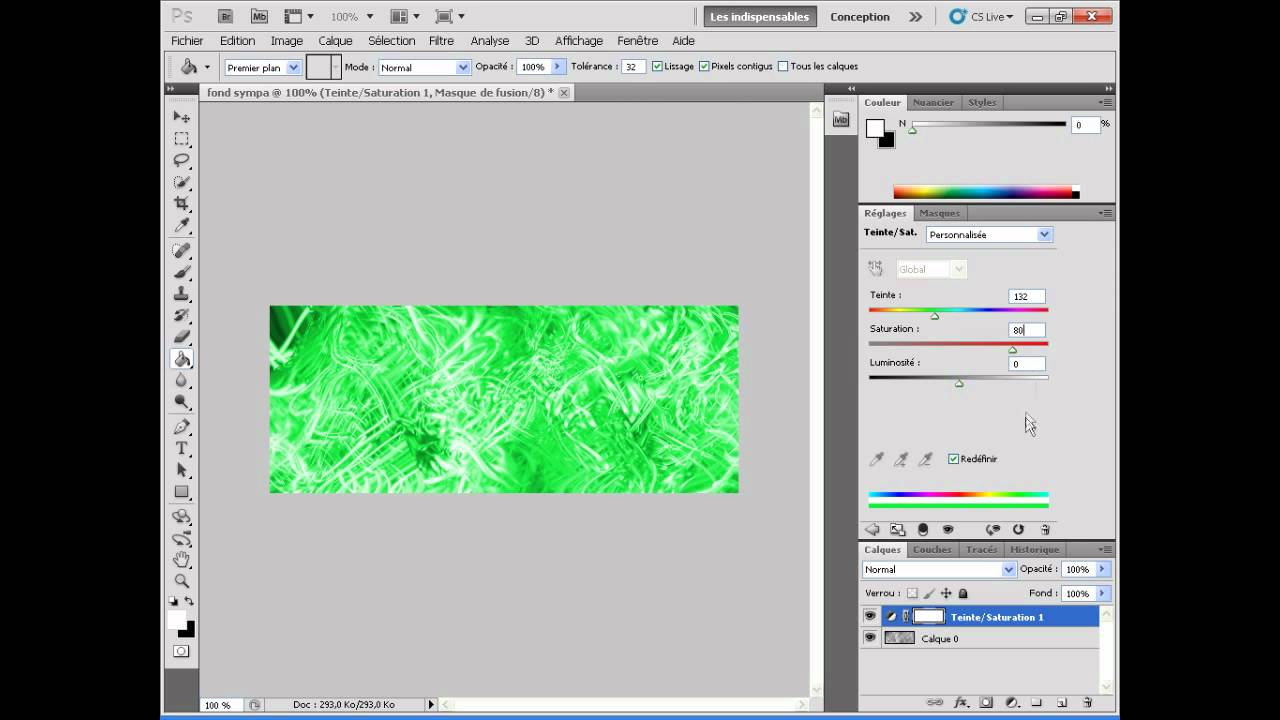Toggle adjustment visibility eye in the Réglages panel
Viewport: 1280px width, 720px height.
[x=948, y=530]
